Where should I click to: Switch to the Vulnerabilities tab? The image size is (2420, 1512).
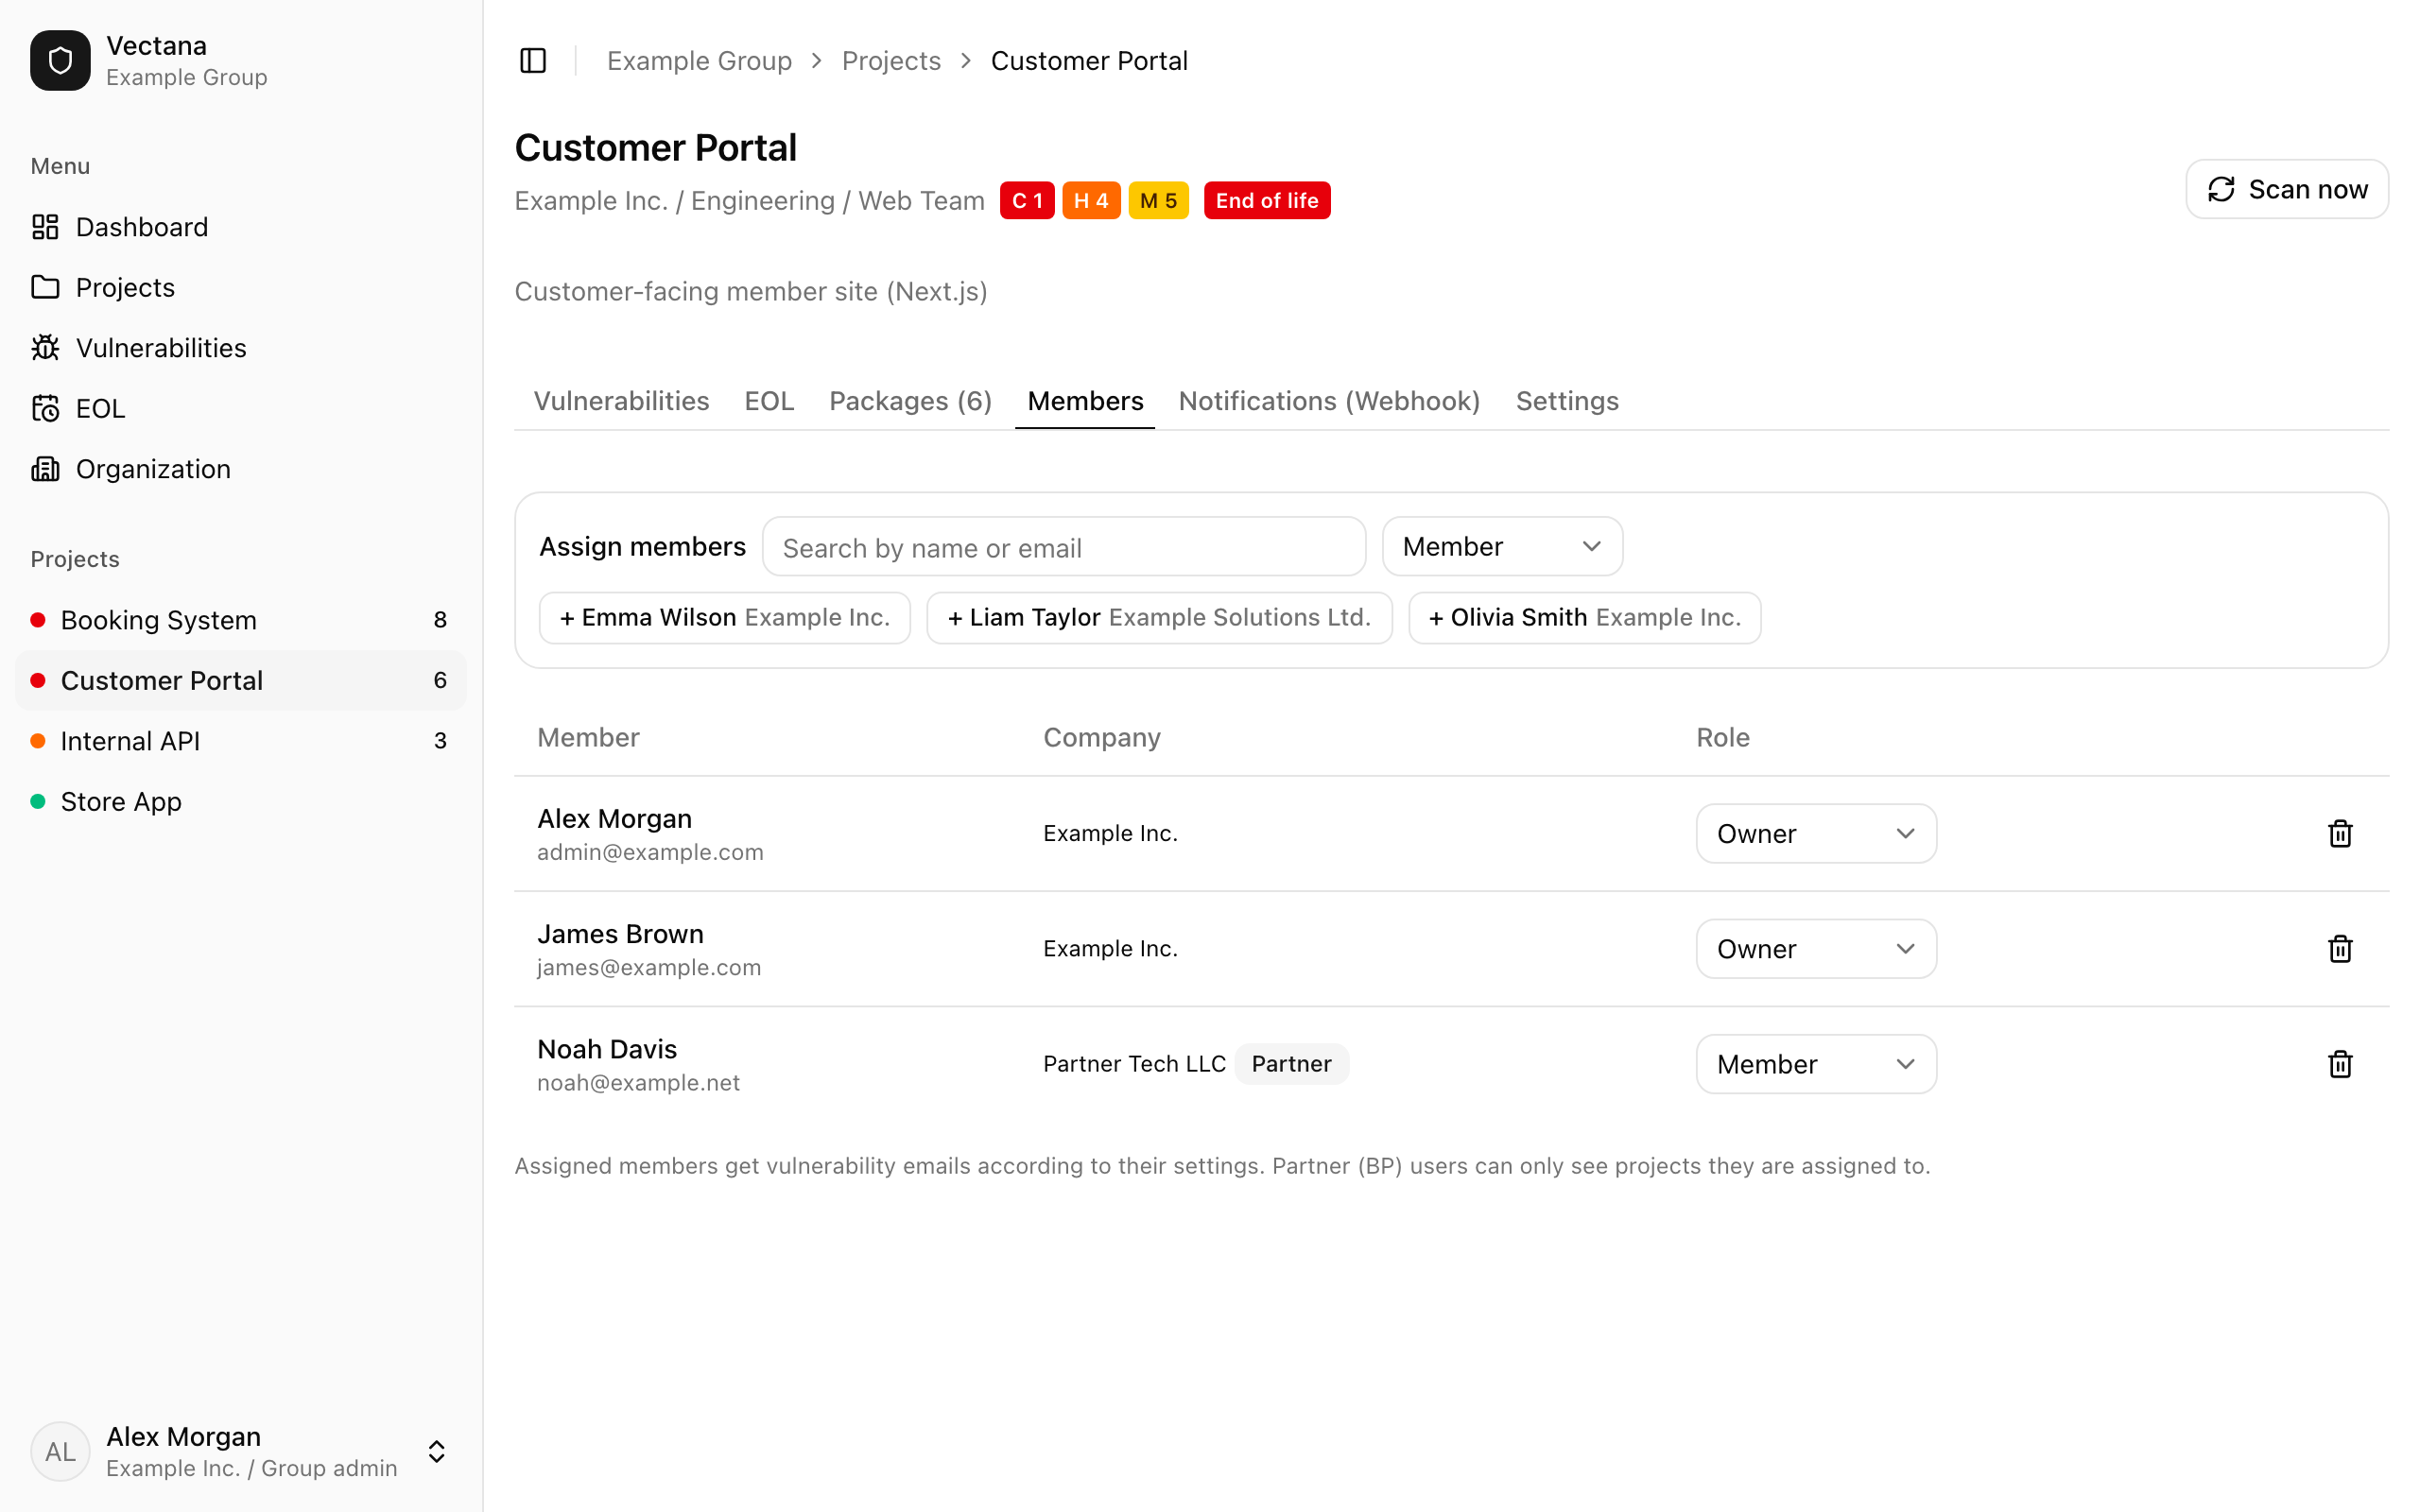click(621, 401)
